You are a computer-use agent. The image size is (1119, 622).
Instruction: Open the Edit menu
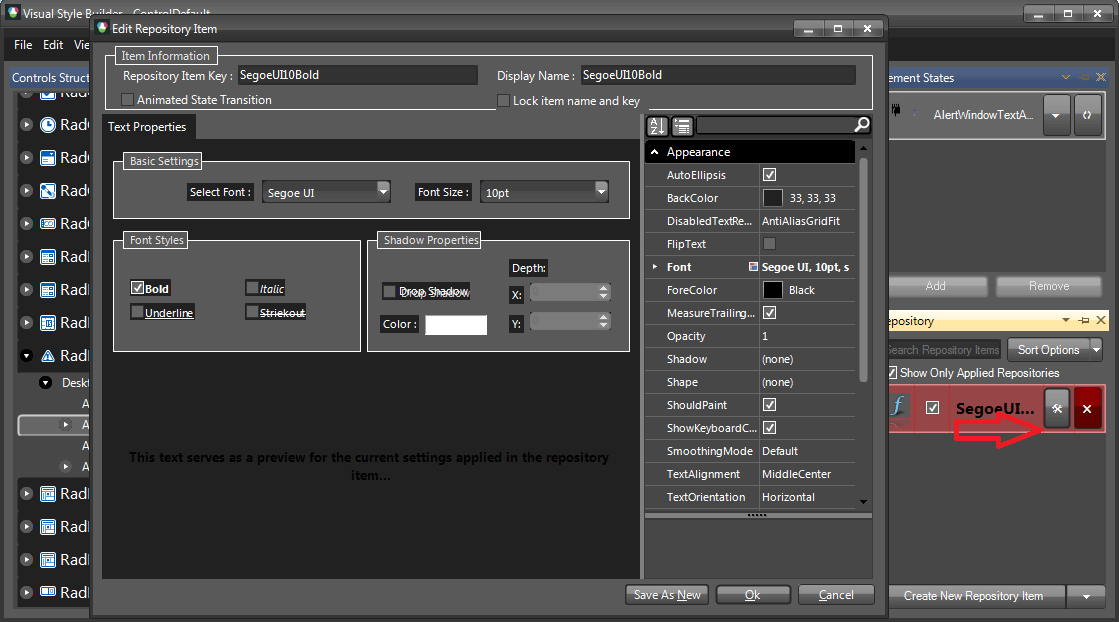pos(52,44)
